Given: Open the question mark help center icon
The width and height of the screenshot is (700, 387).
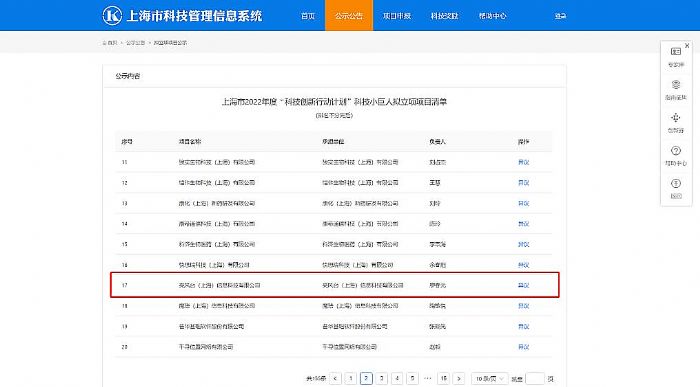Looking at the screenshot, I should click(x=675, y=150).
